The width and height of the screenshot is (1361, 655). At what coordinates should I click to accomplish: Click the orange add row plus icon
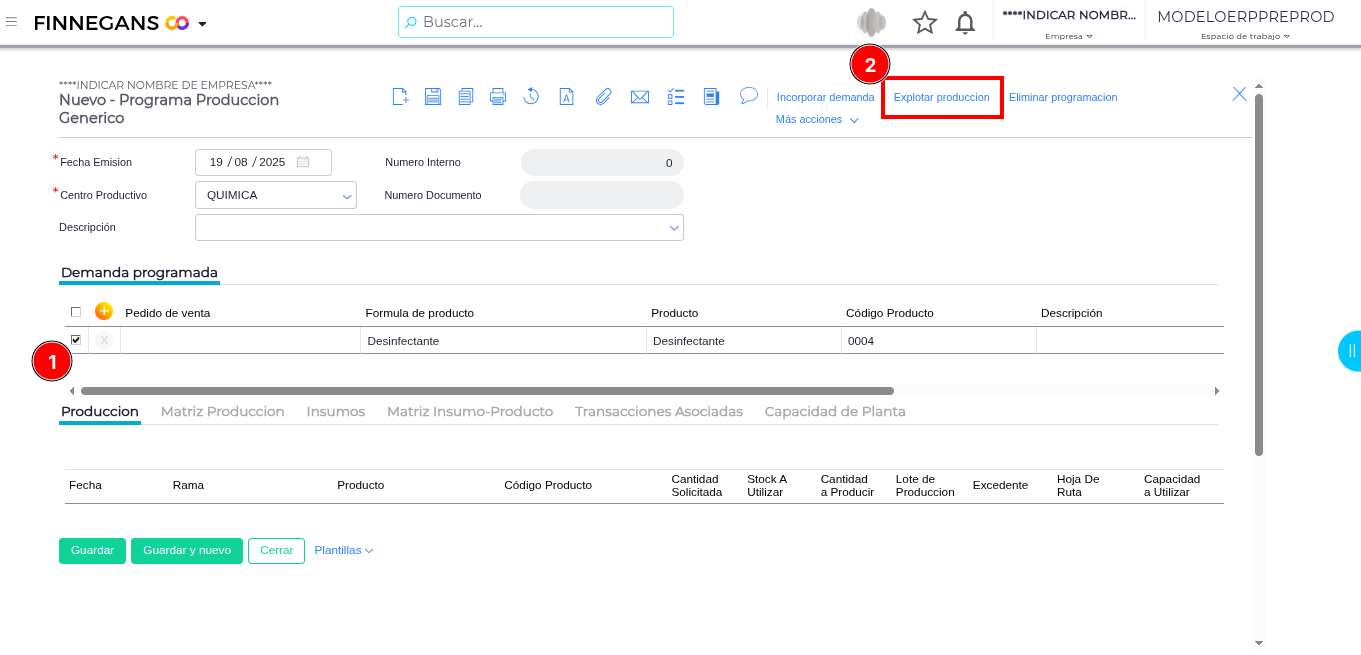104,312
